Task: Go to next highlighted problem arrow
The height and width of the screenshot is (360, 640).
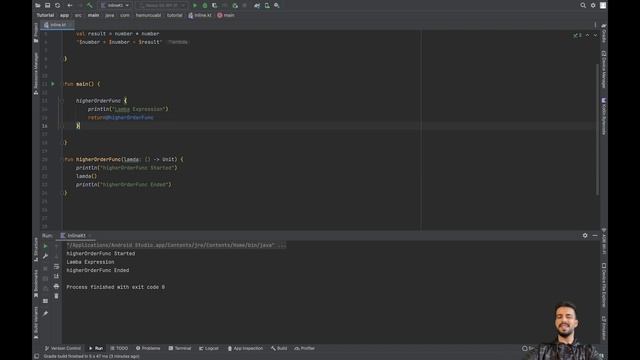Action: (595, 36)
